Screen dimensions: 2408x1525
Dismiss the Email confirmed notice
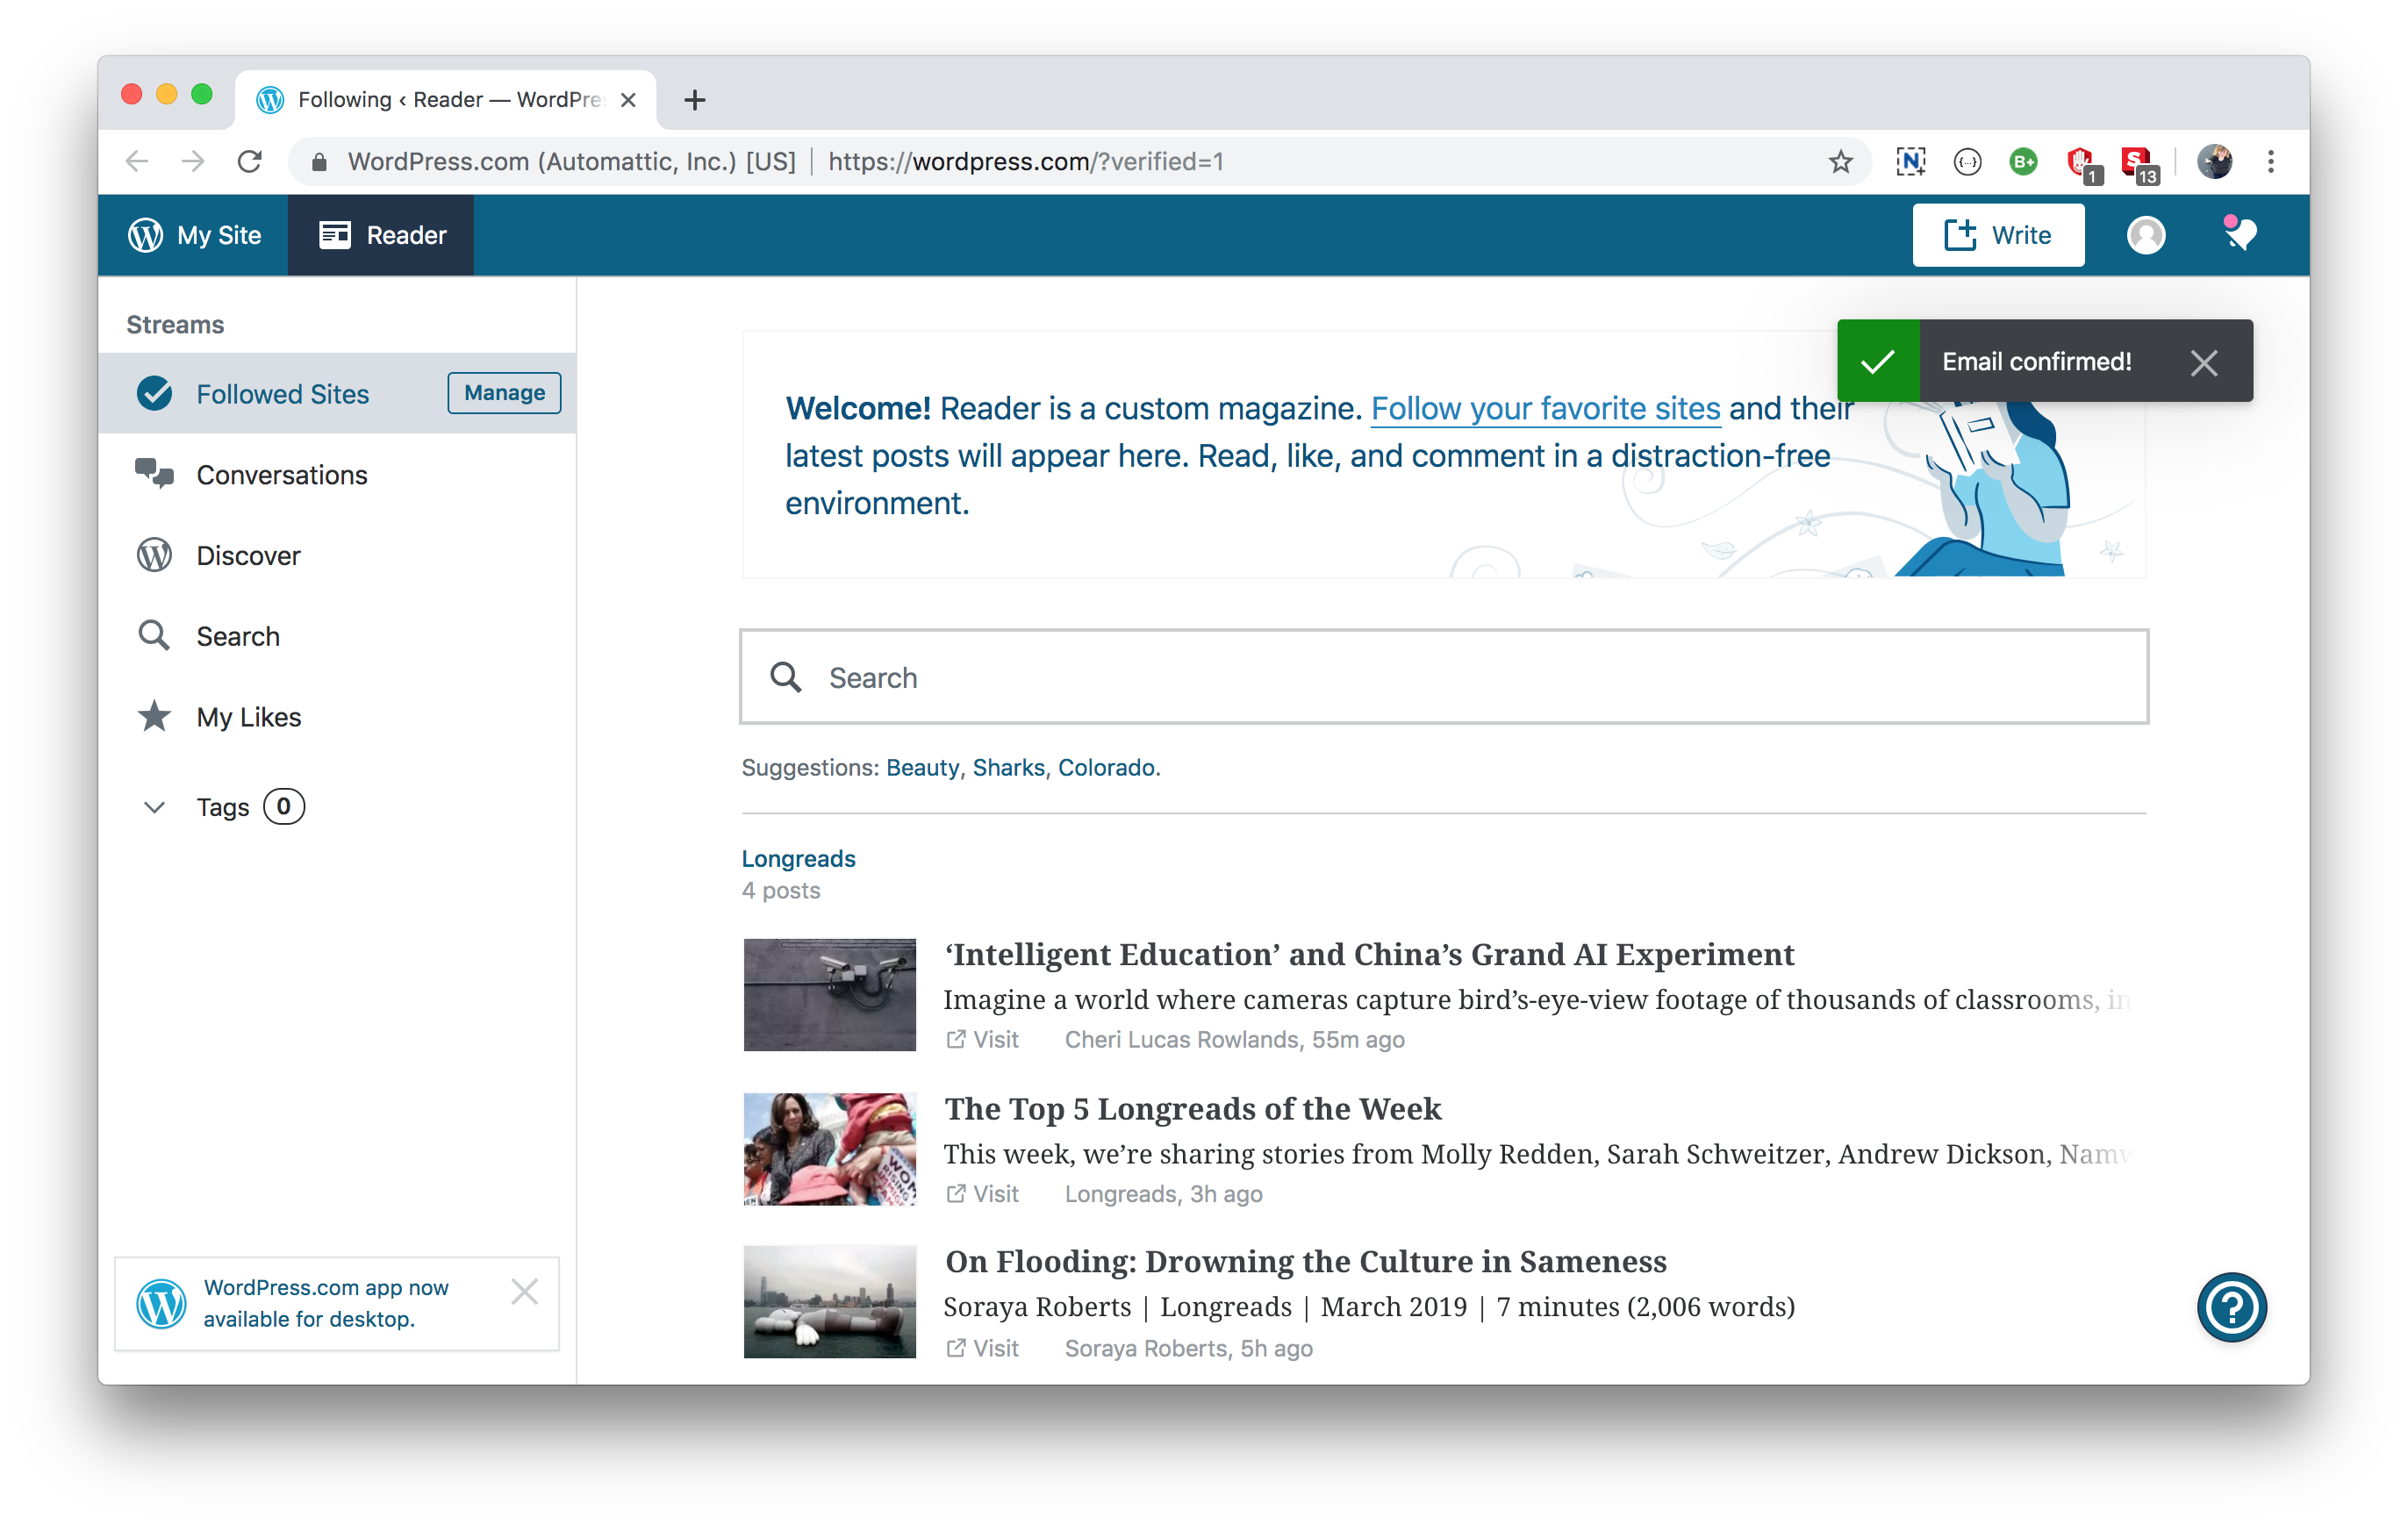click(x=2203, y=362)
